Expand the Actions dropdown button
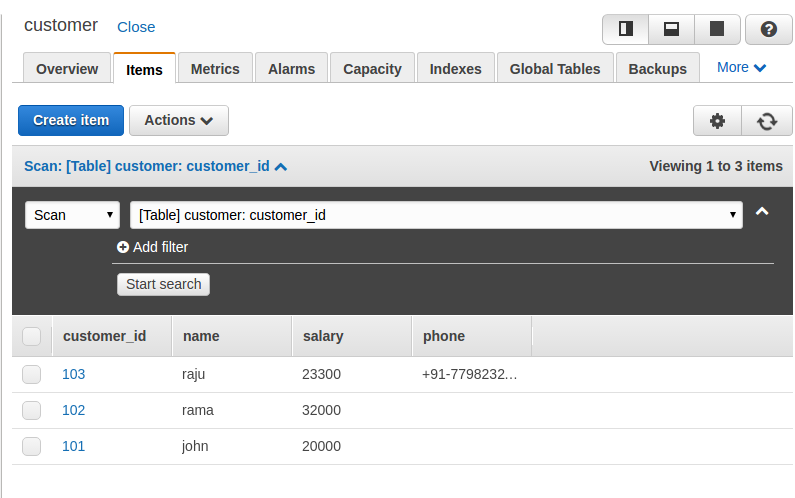Screen dimensions: 795x498 pos(178,120)
